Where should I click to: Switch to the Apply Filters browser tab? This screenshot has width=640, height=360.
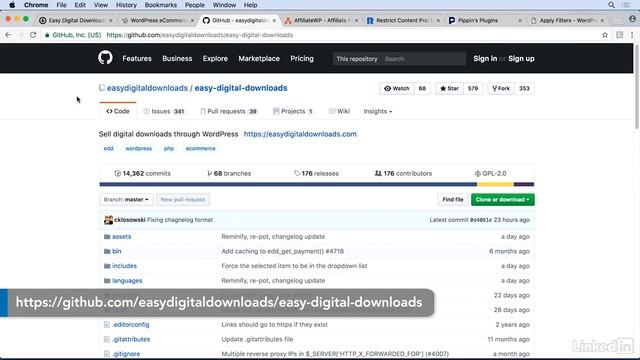pos(567,20)
